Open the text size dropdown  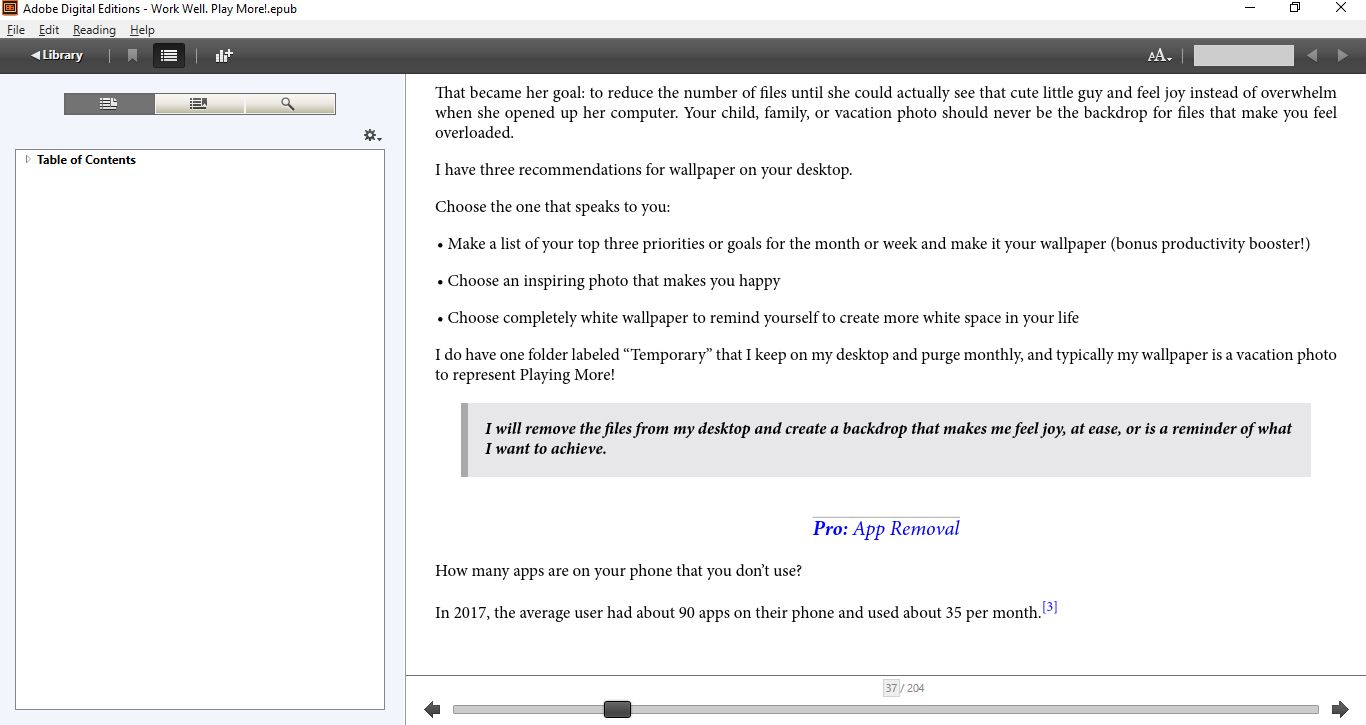[1160, 56]
